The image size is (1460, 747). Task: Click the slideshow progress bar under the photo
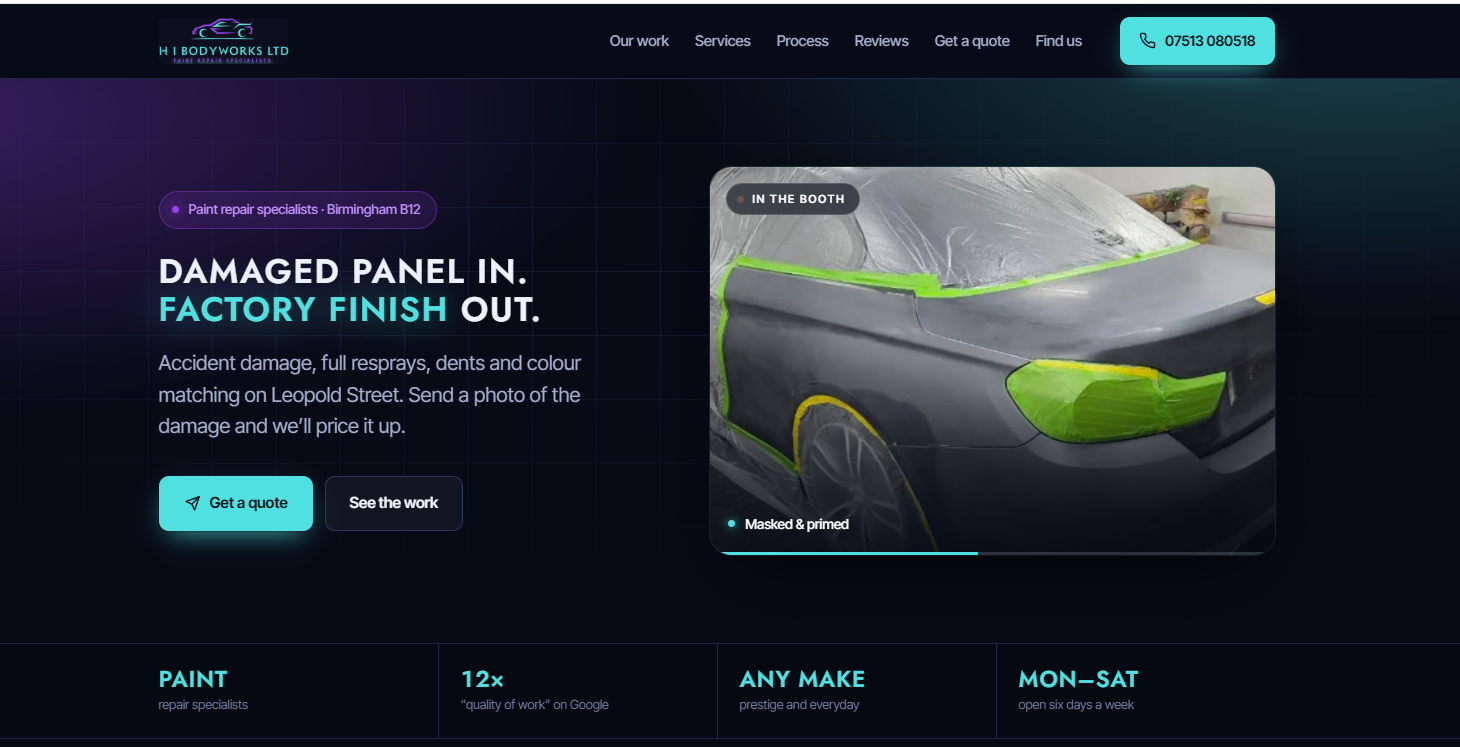(x=992, y=553)
